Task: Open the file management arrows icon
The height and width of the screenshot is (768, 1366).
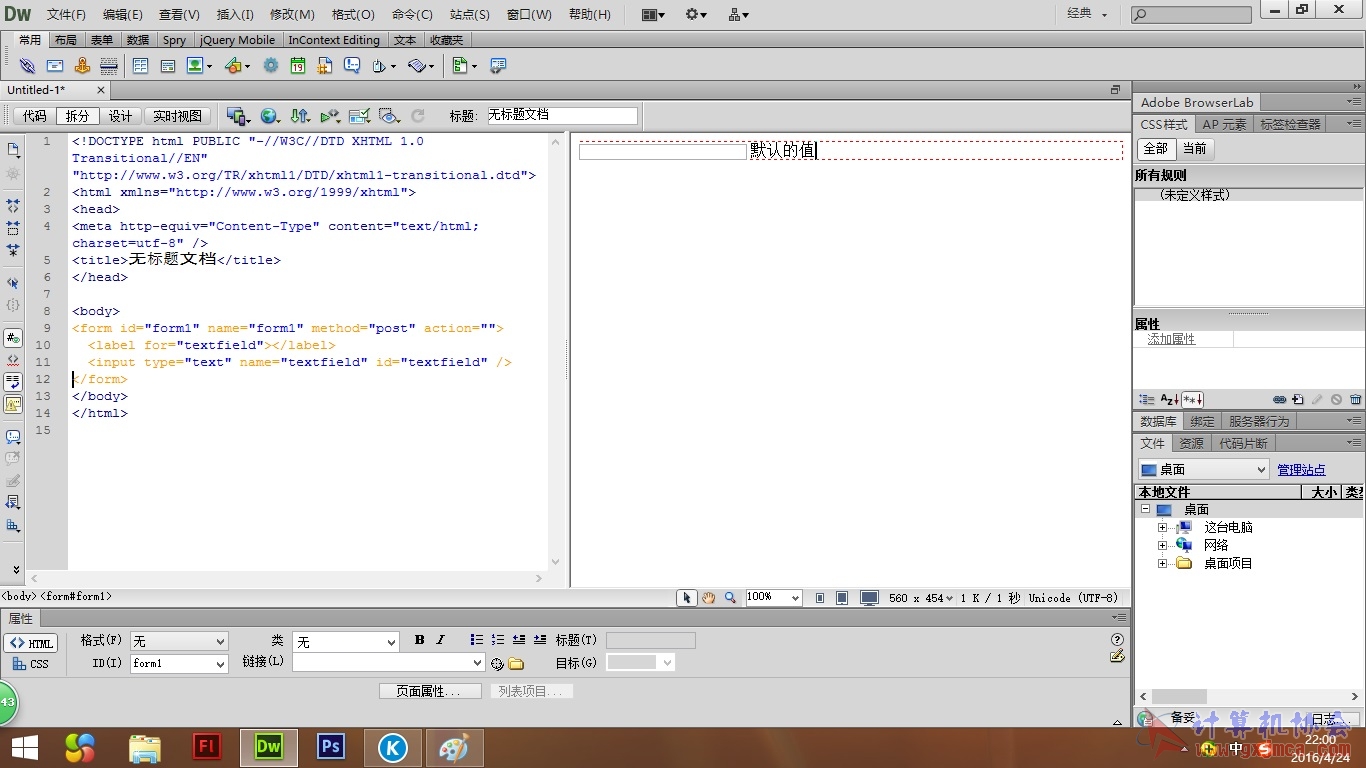Action: [x=299, y=116]
